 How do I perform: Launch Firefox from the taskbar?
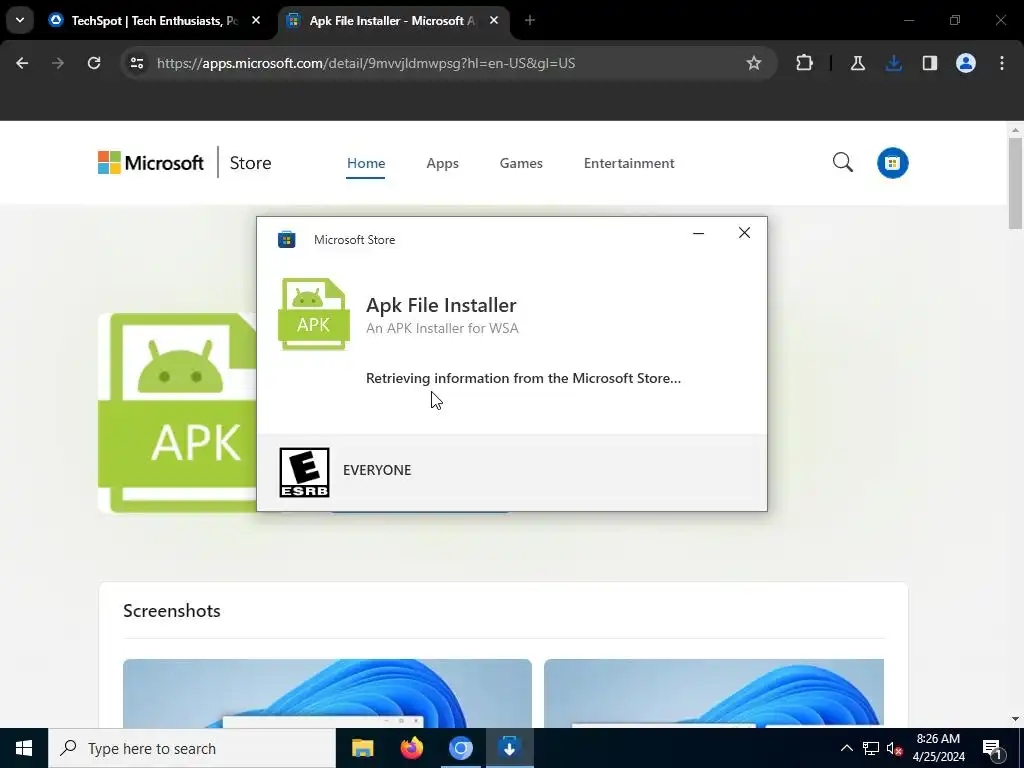coord(411,748)
